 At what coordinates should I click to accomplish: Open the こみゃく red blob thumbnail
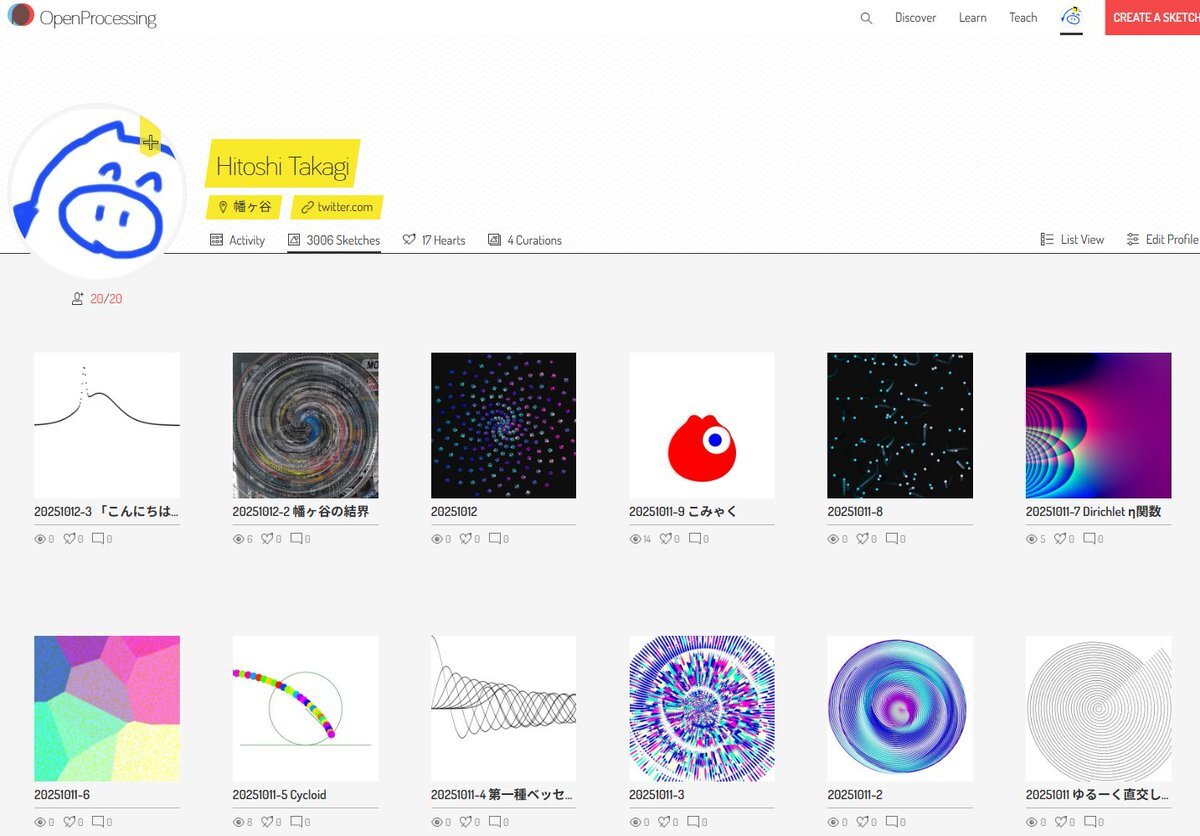pyautogui.click(x=702, y=425)
